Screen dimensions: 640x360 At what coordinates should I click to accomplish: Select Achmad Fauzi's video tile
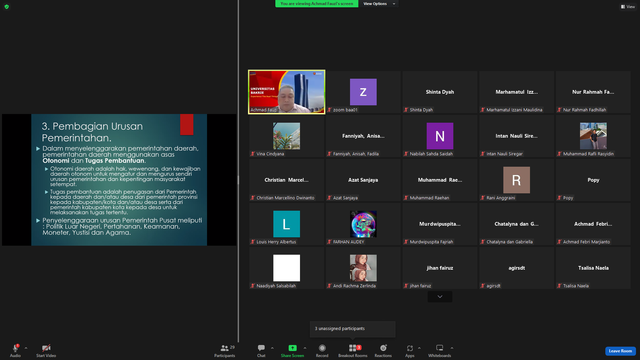[287, 92]
